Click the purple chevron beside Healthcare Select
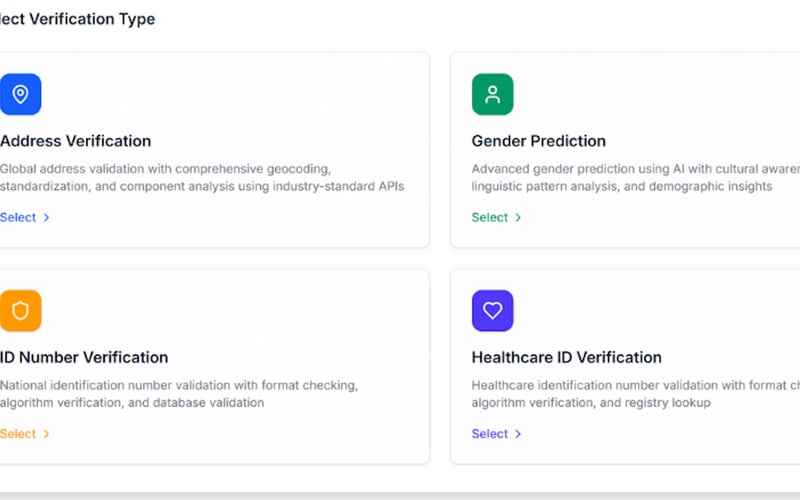The width and height of the screenshot is (800, 500). tap(518, 433)
